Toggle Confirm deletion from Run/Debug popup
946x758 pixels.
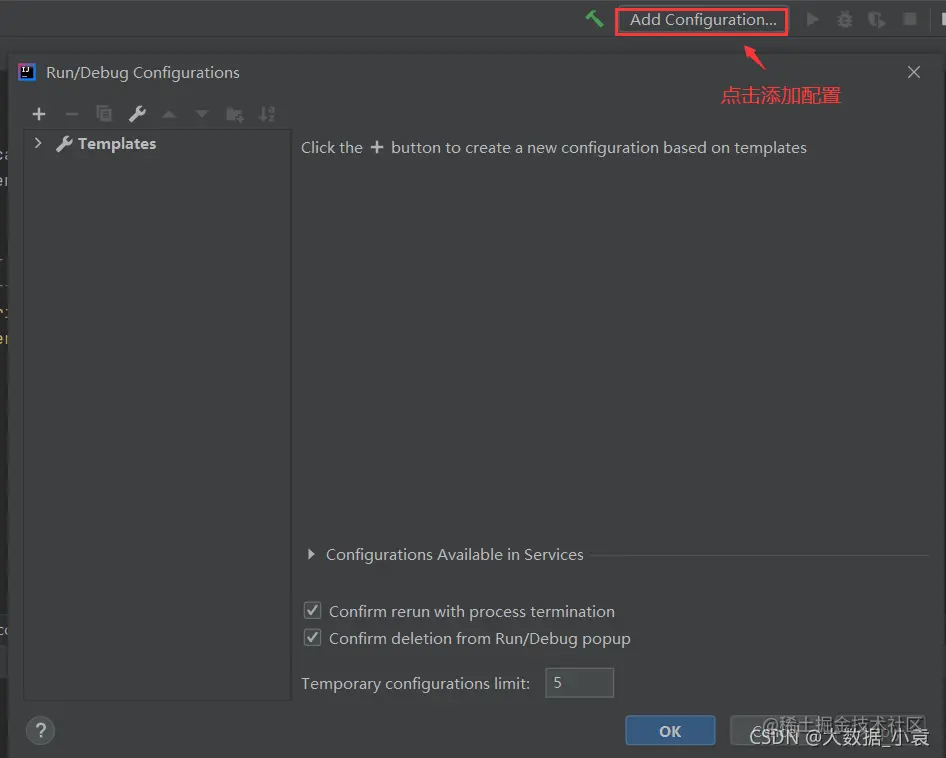pyautogui.click(x=313, y=637)
